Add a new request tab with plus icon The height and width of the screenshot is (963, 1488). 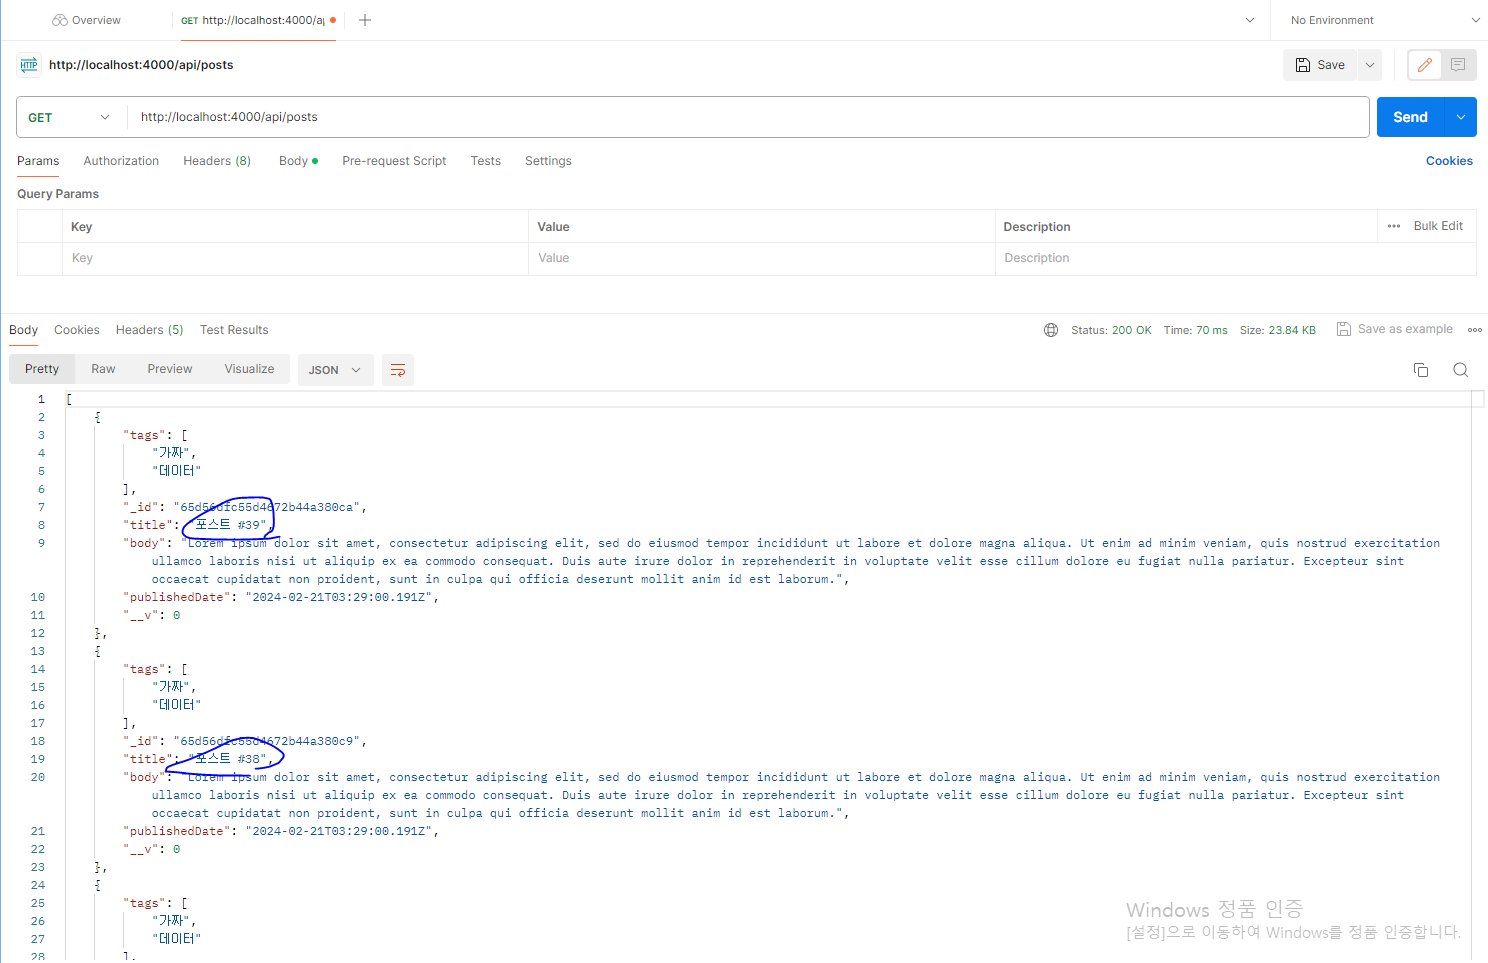coord(365,20)
